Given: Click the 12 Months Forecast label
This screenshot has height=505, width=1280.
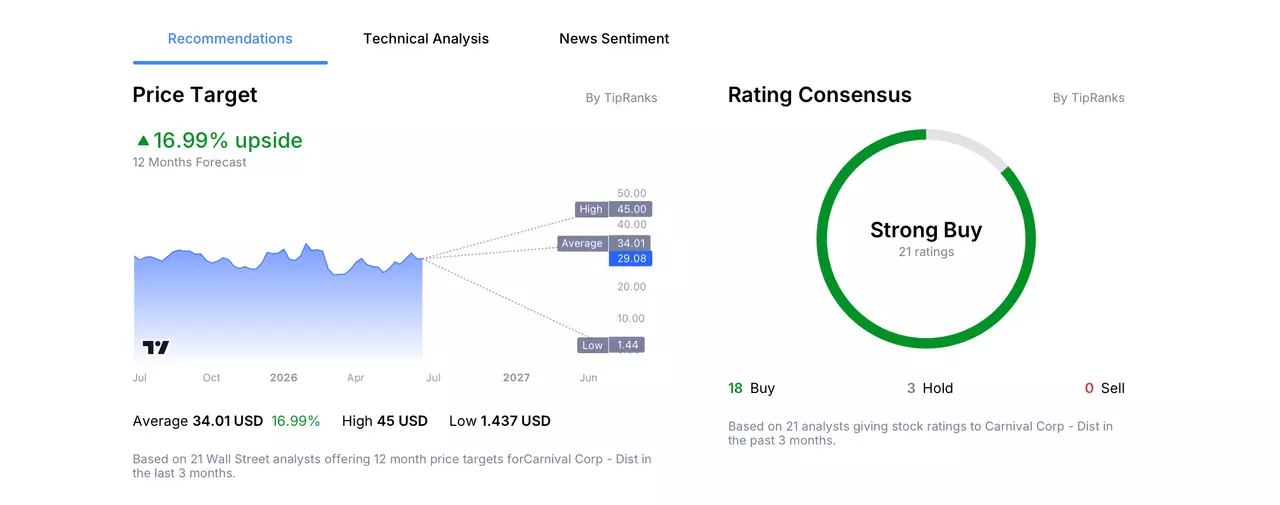Looking at the screenshot, I should 190,162.
